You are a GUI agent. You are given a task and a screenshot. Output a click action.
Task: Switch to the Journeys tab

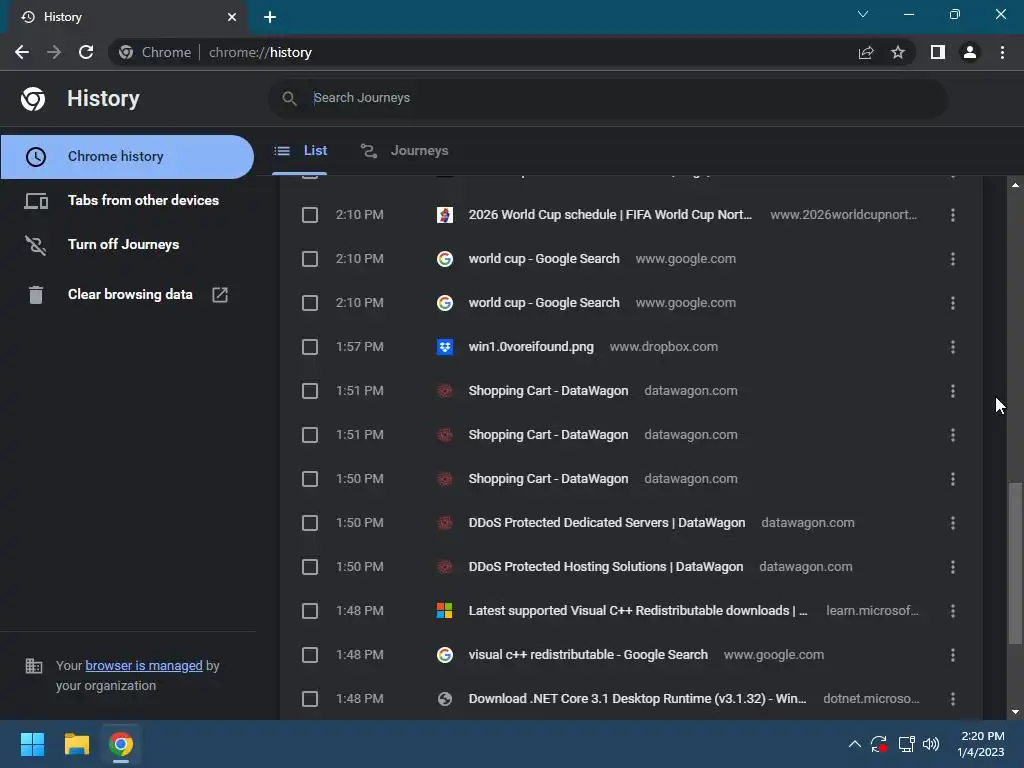point(405,151)
